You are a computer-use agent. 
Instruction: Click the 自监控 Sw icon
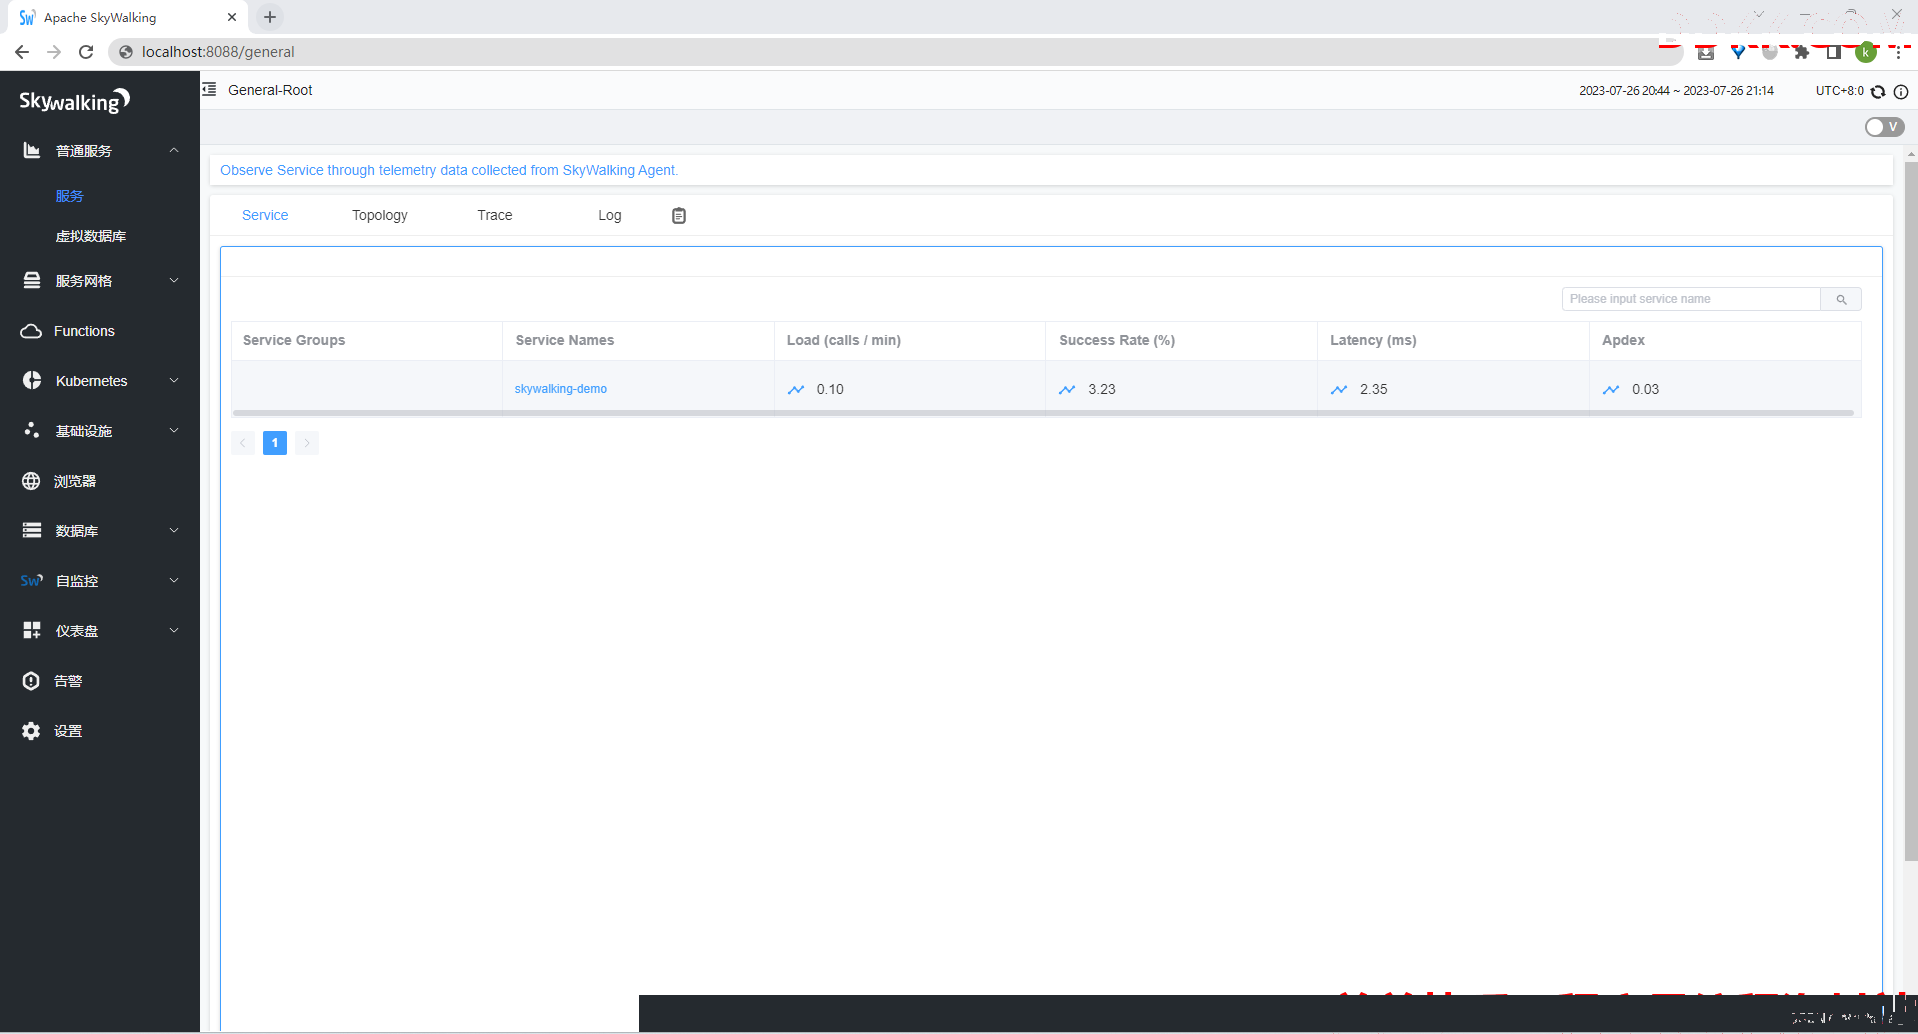coord(32,580)
